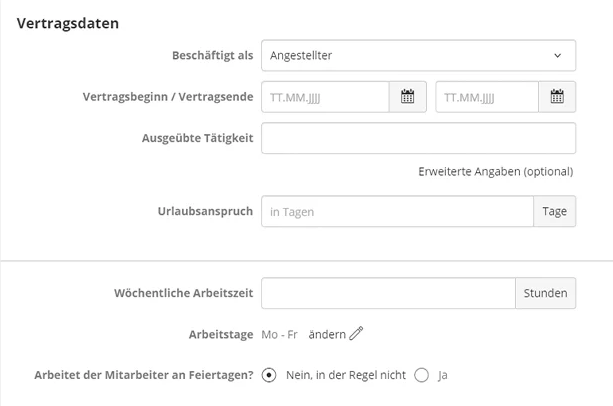Screen dimensions: 613x406
Task: Select the 'Nein, in der Regel nicht' radio button
Action: (268, 375)
